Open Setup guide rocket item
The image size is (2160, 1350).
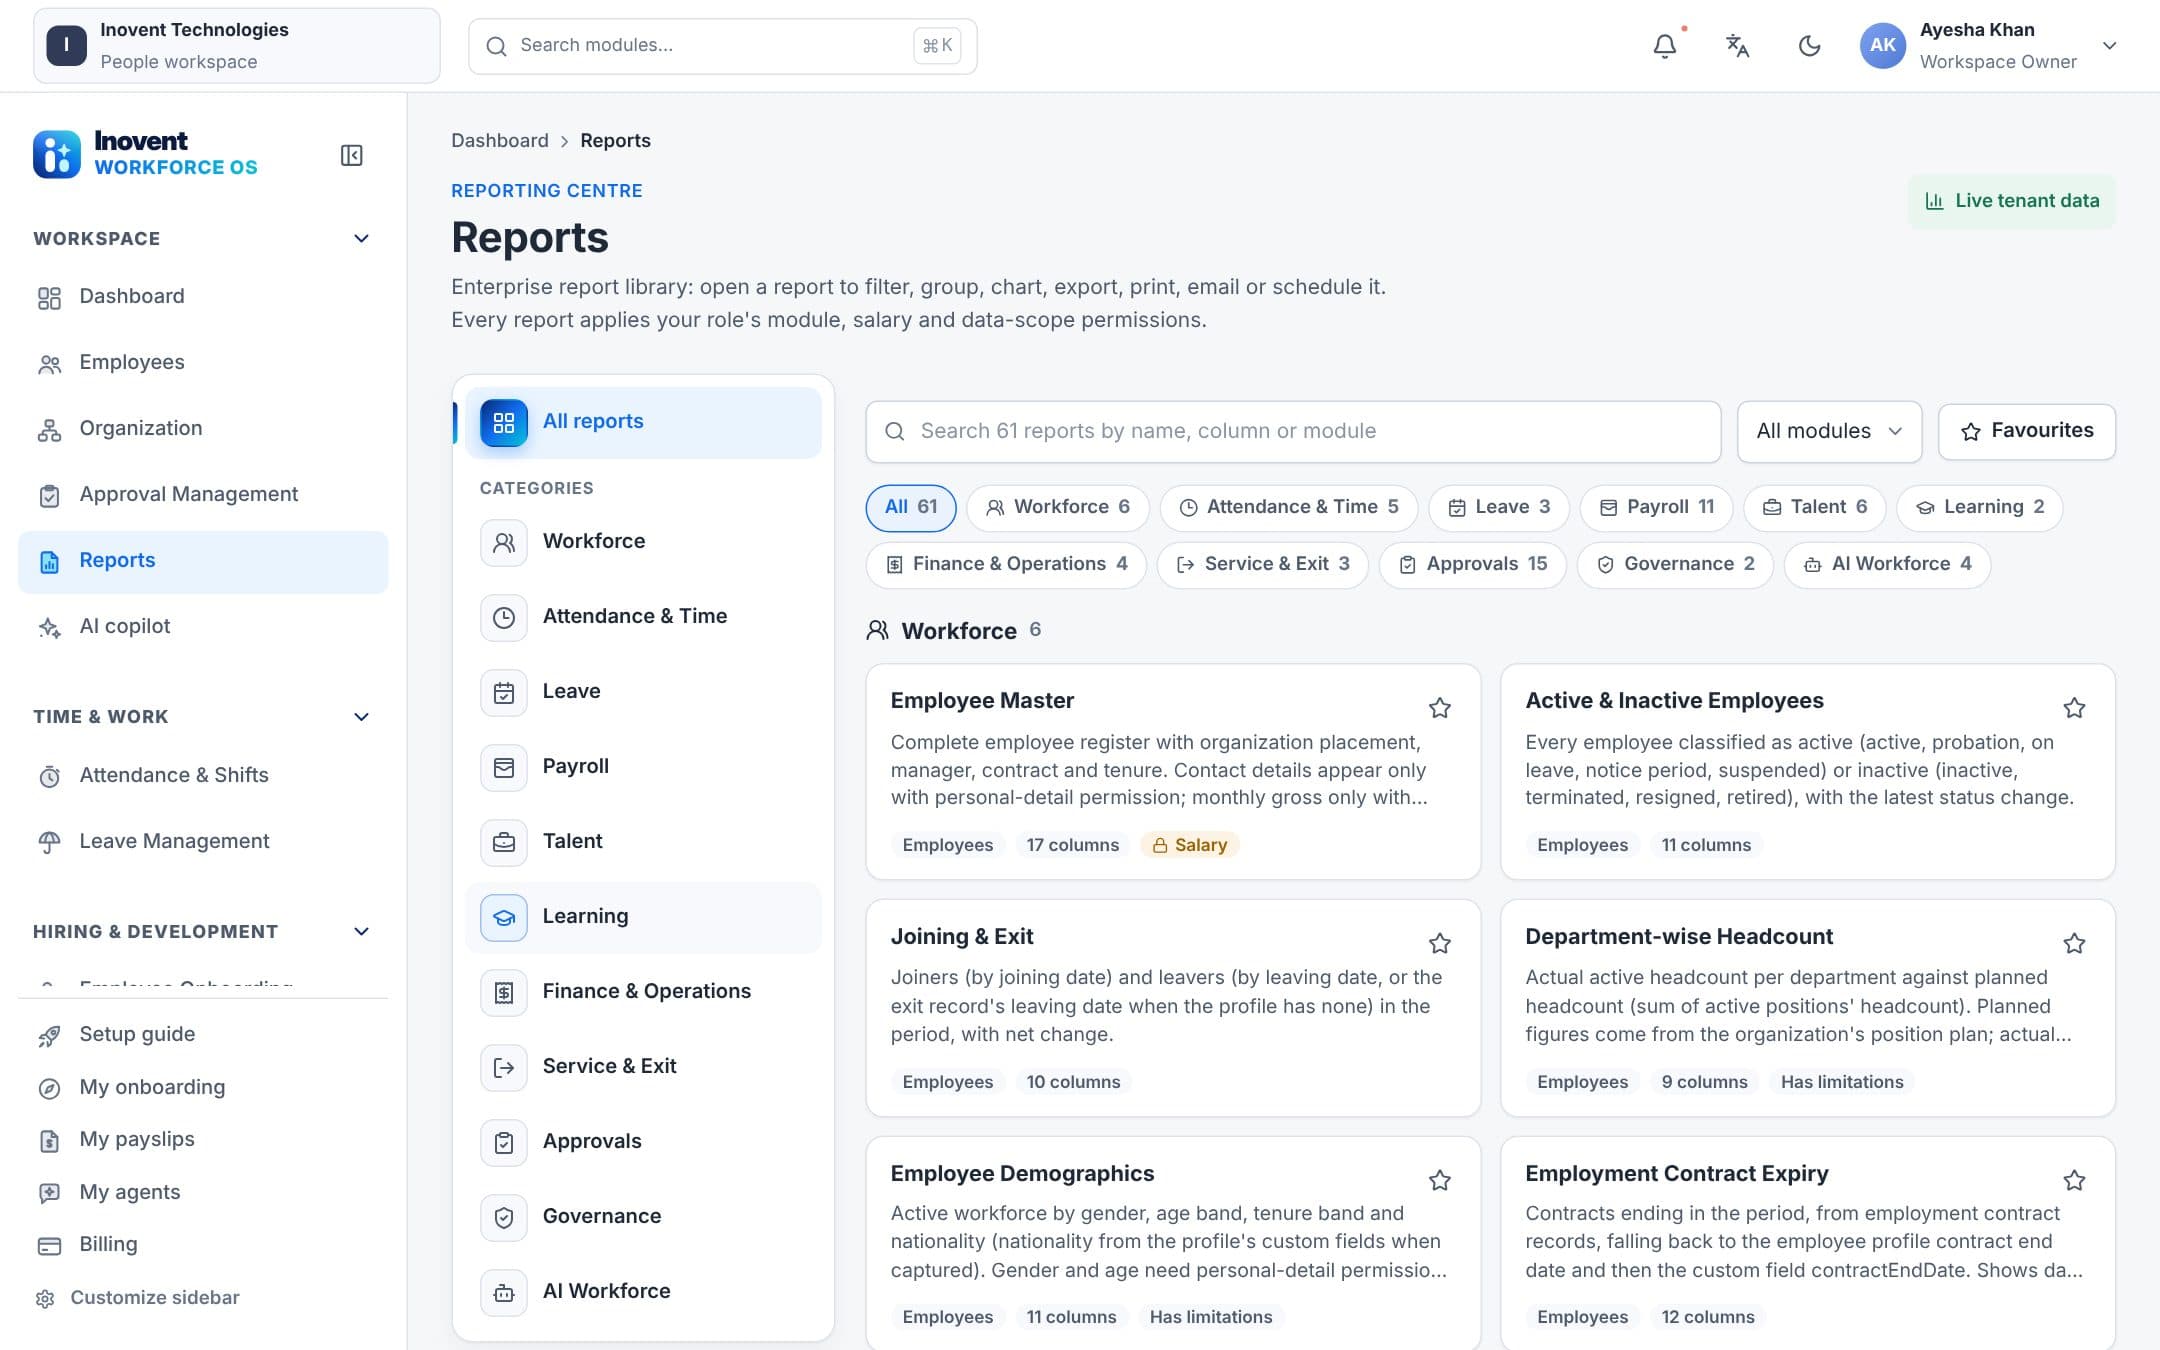click(x=203, y=1035)
